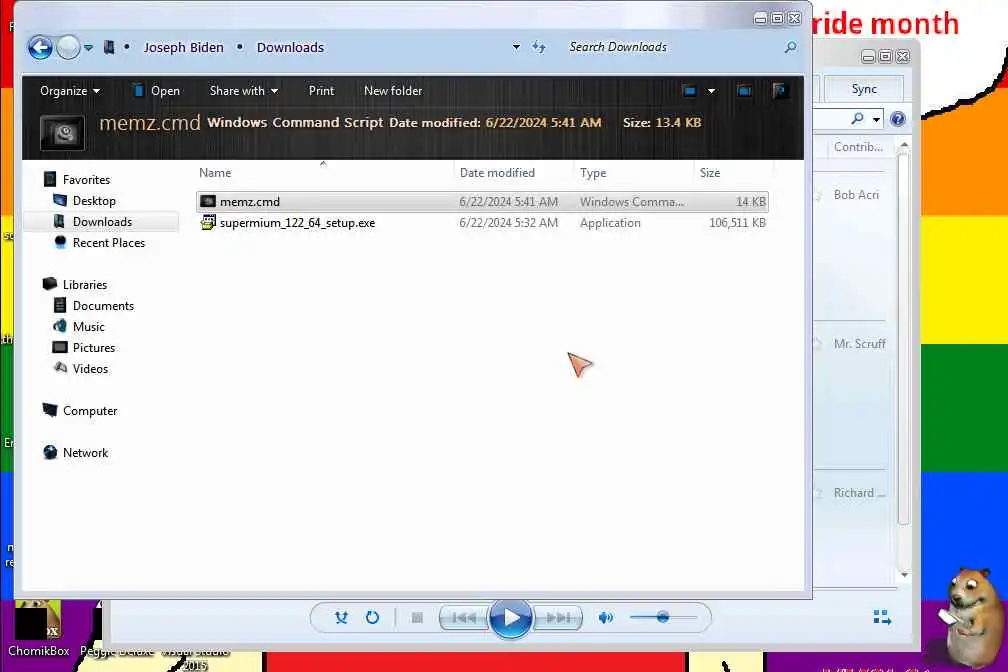Open recent locations dropdown beside nav arrows

[x=89, y=48]
